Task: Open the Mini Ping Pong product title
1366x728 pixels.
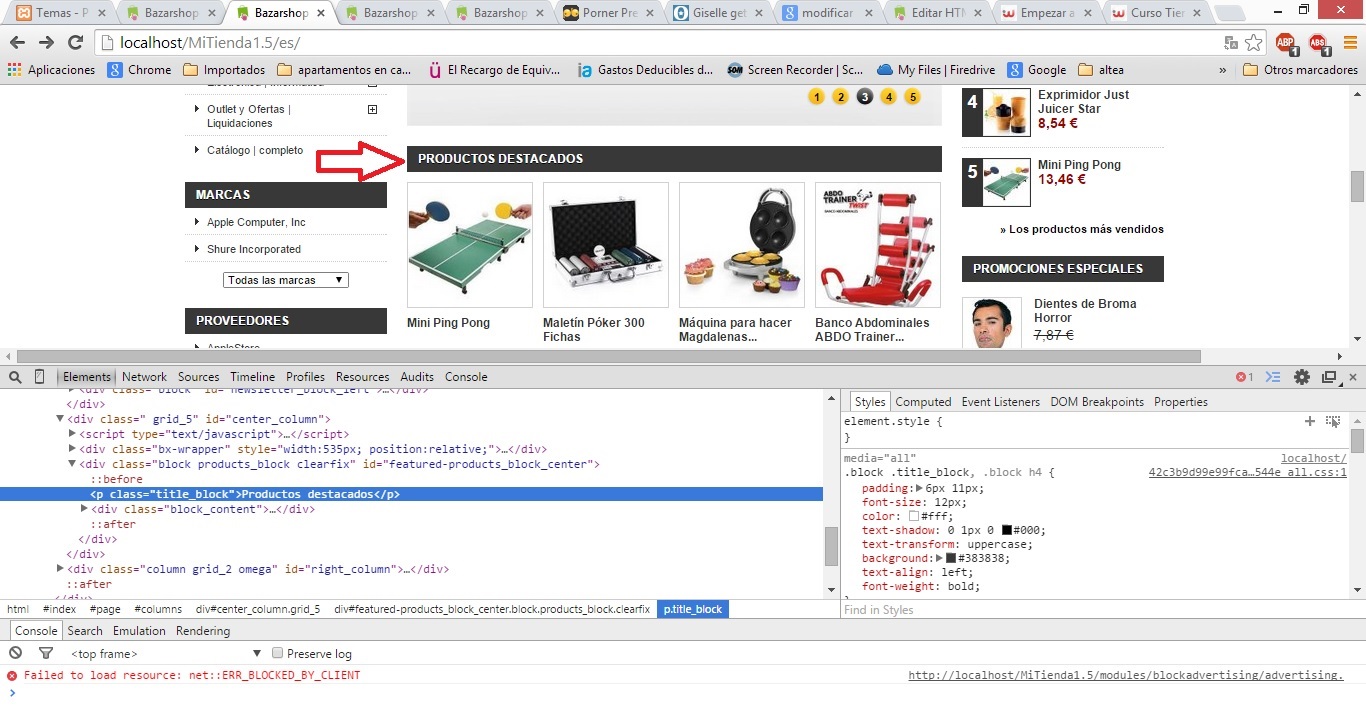Action: click(448, 323)
